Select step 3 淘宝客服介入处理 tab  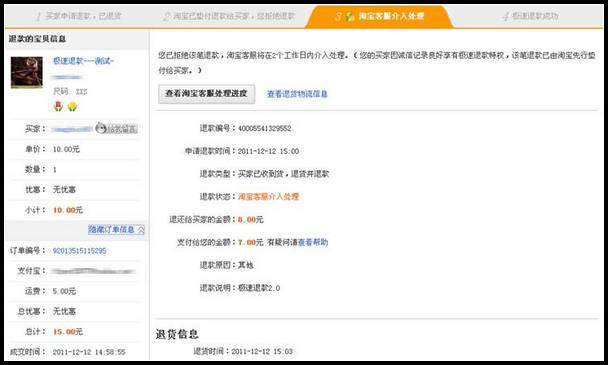pos(379,16)
